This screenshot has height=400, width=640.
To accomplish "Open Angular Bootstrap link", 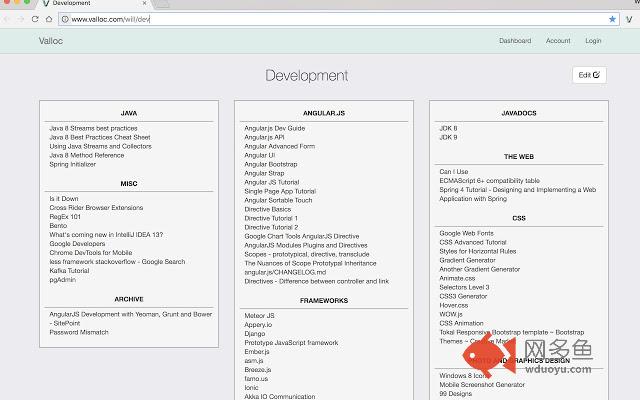I will click(271, 164).
